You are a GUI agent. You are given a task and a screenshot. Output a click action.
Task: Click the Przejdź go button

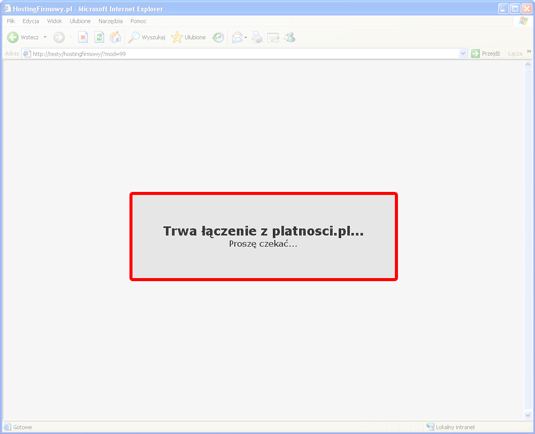[x=486, y=54]
